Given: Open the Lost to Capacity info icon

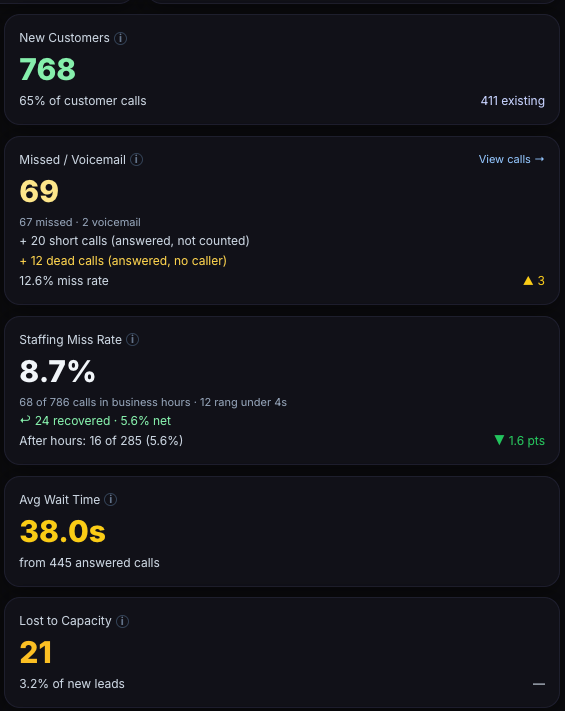Looking at the screenshot, I should pos(122,621).
